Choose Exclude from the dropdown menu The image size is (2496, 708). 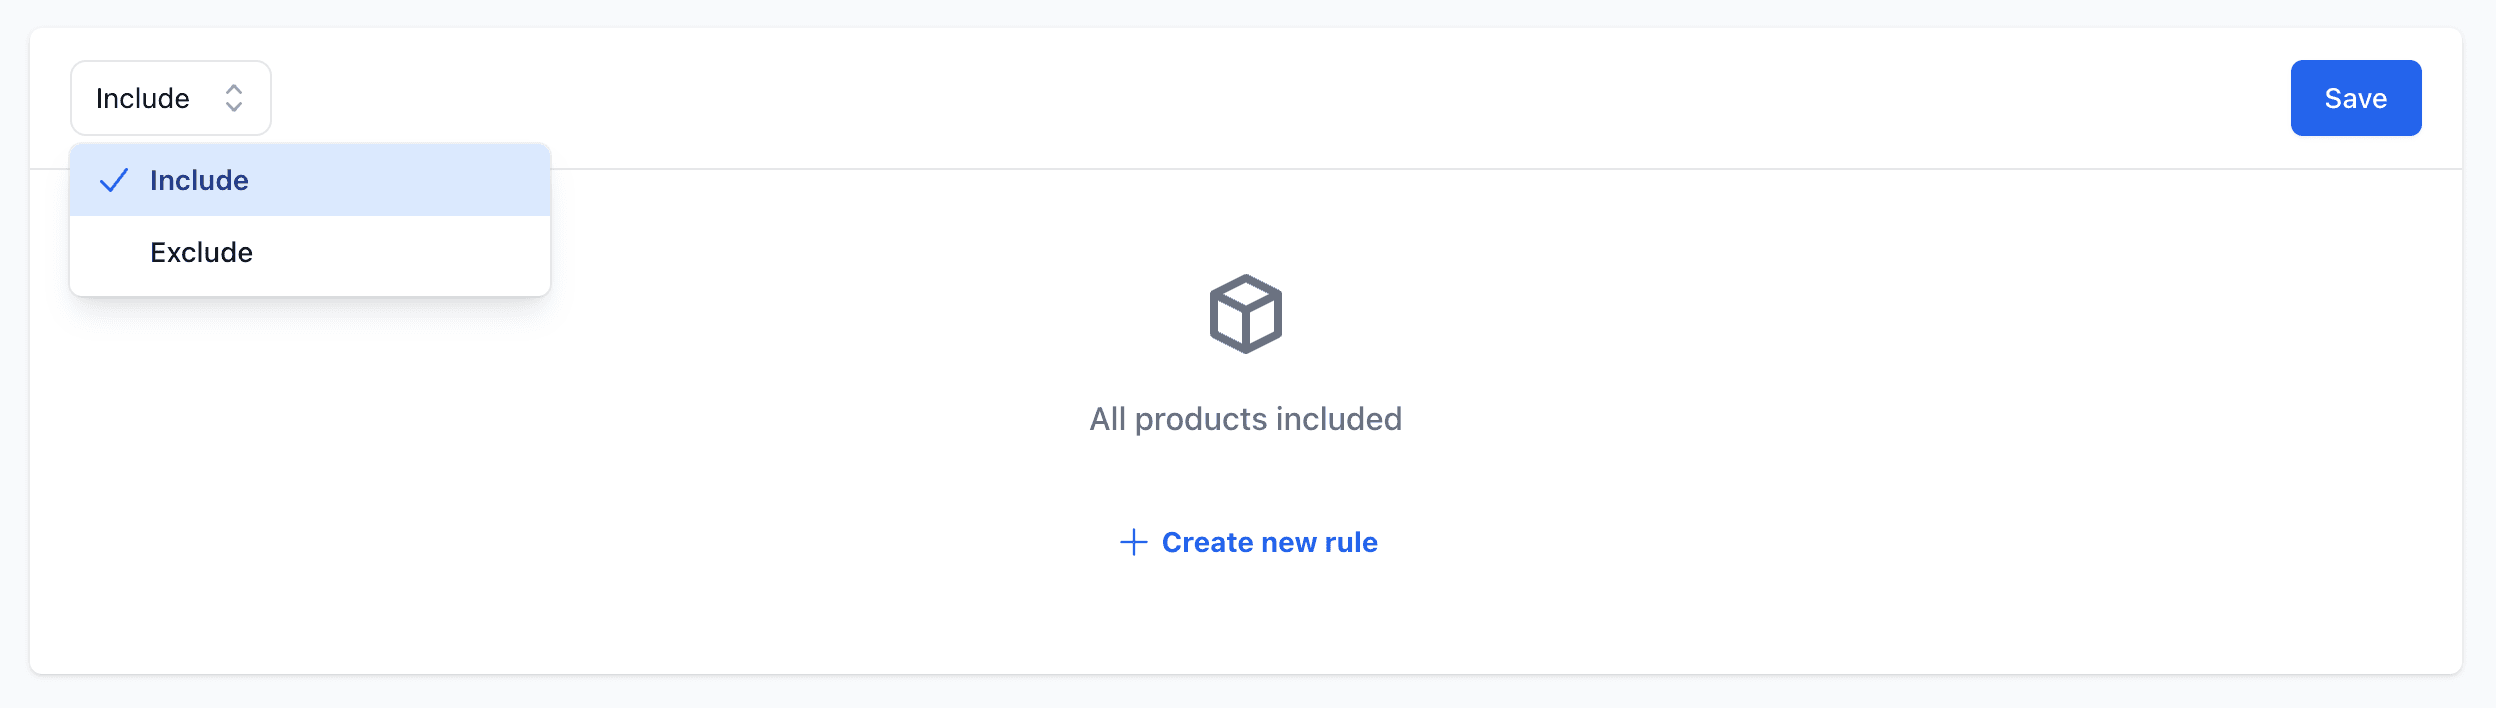point(201,252)
